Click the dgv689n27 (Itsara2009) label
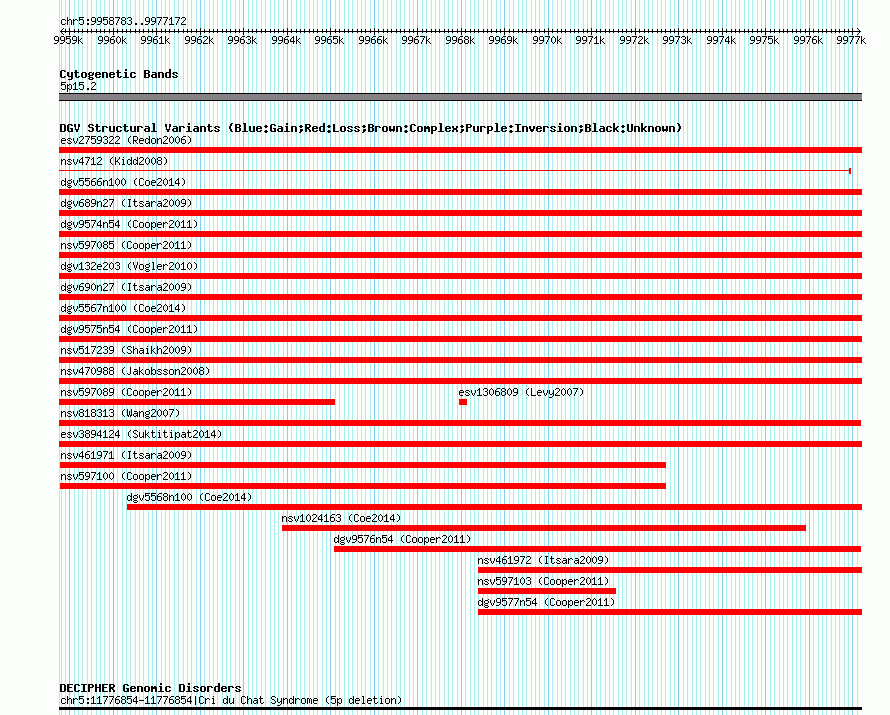890x715 pixels. click(x=126, y=203)
